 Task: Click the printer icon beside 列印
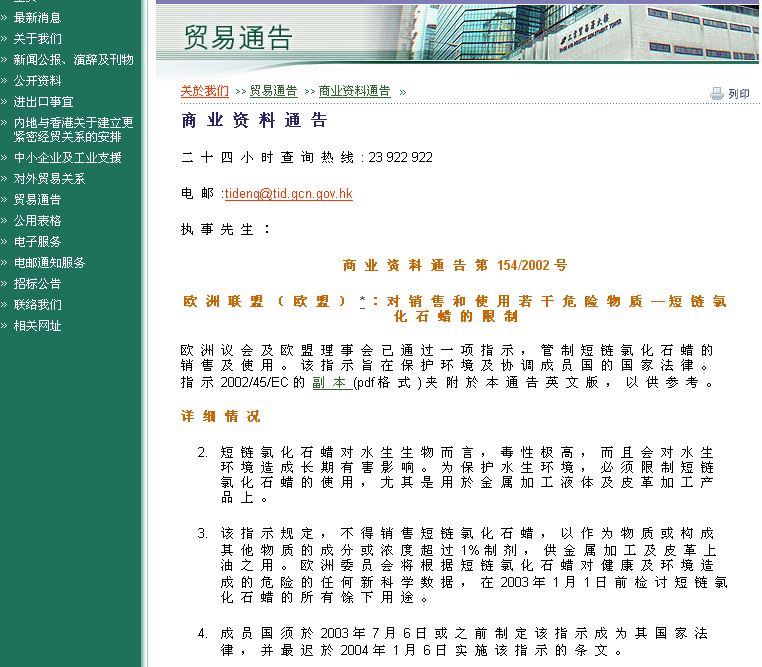tap(716, 93)
